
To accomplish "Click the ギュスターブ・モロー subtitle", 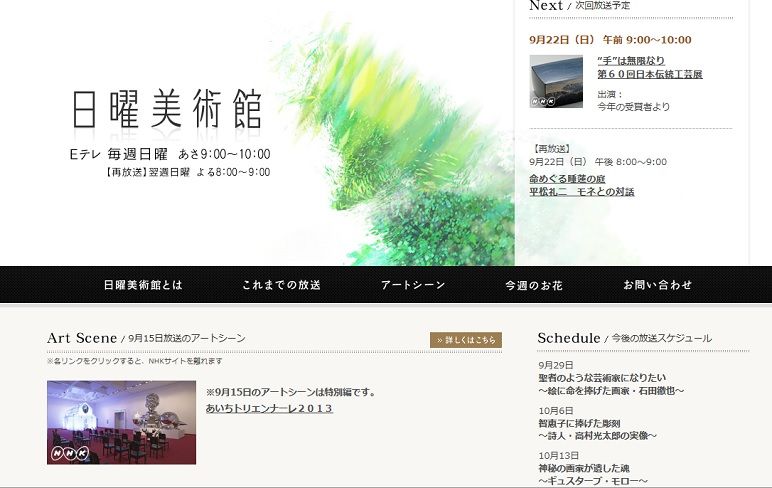I will [x=593, y=481].
